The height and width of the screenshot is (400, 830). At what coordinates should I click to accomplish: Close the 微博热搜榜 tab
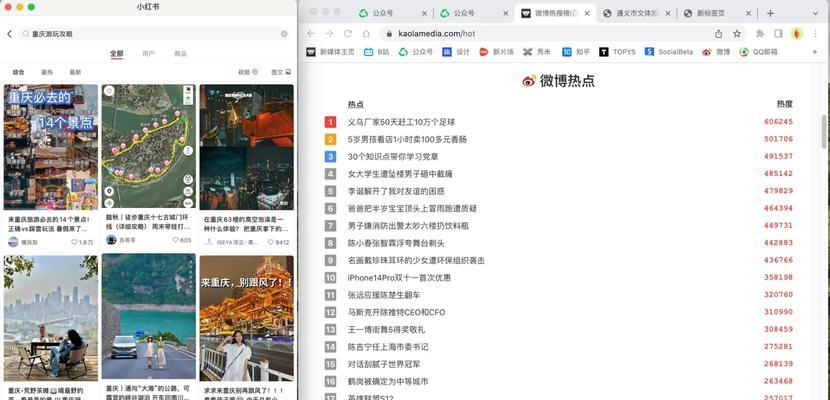pyautogui.click(x=587, y=14)
